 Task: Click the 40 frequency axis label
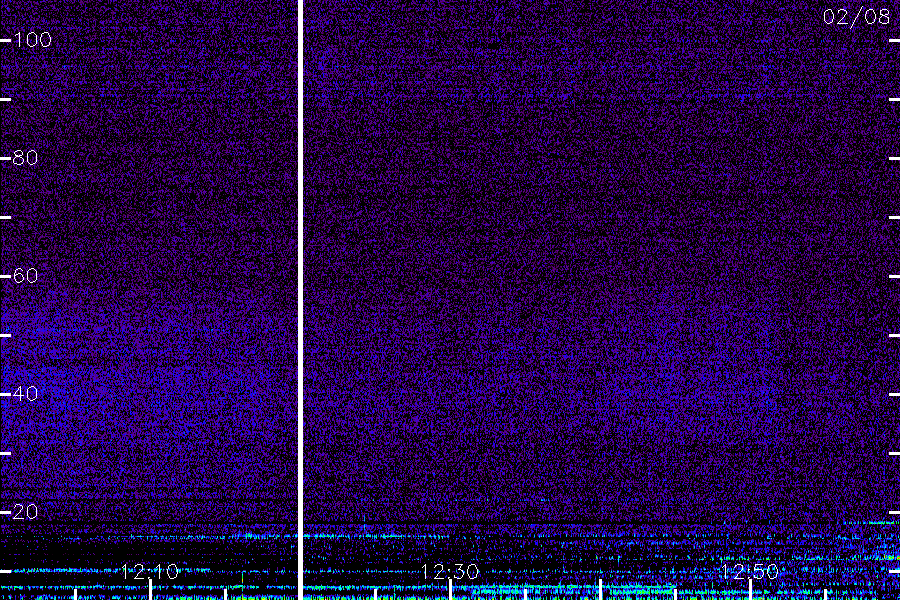click(x=25, y=394)
